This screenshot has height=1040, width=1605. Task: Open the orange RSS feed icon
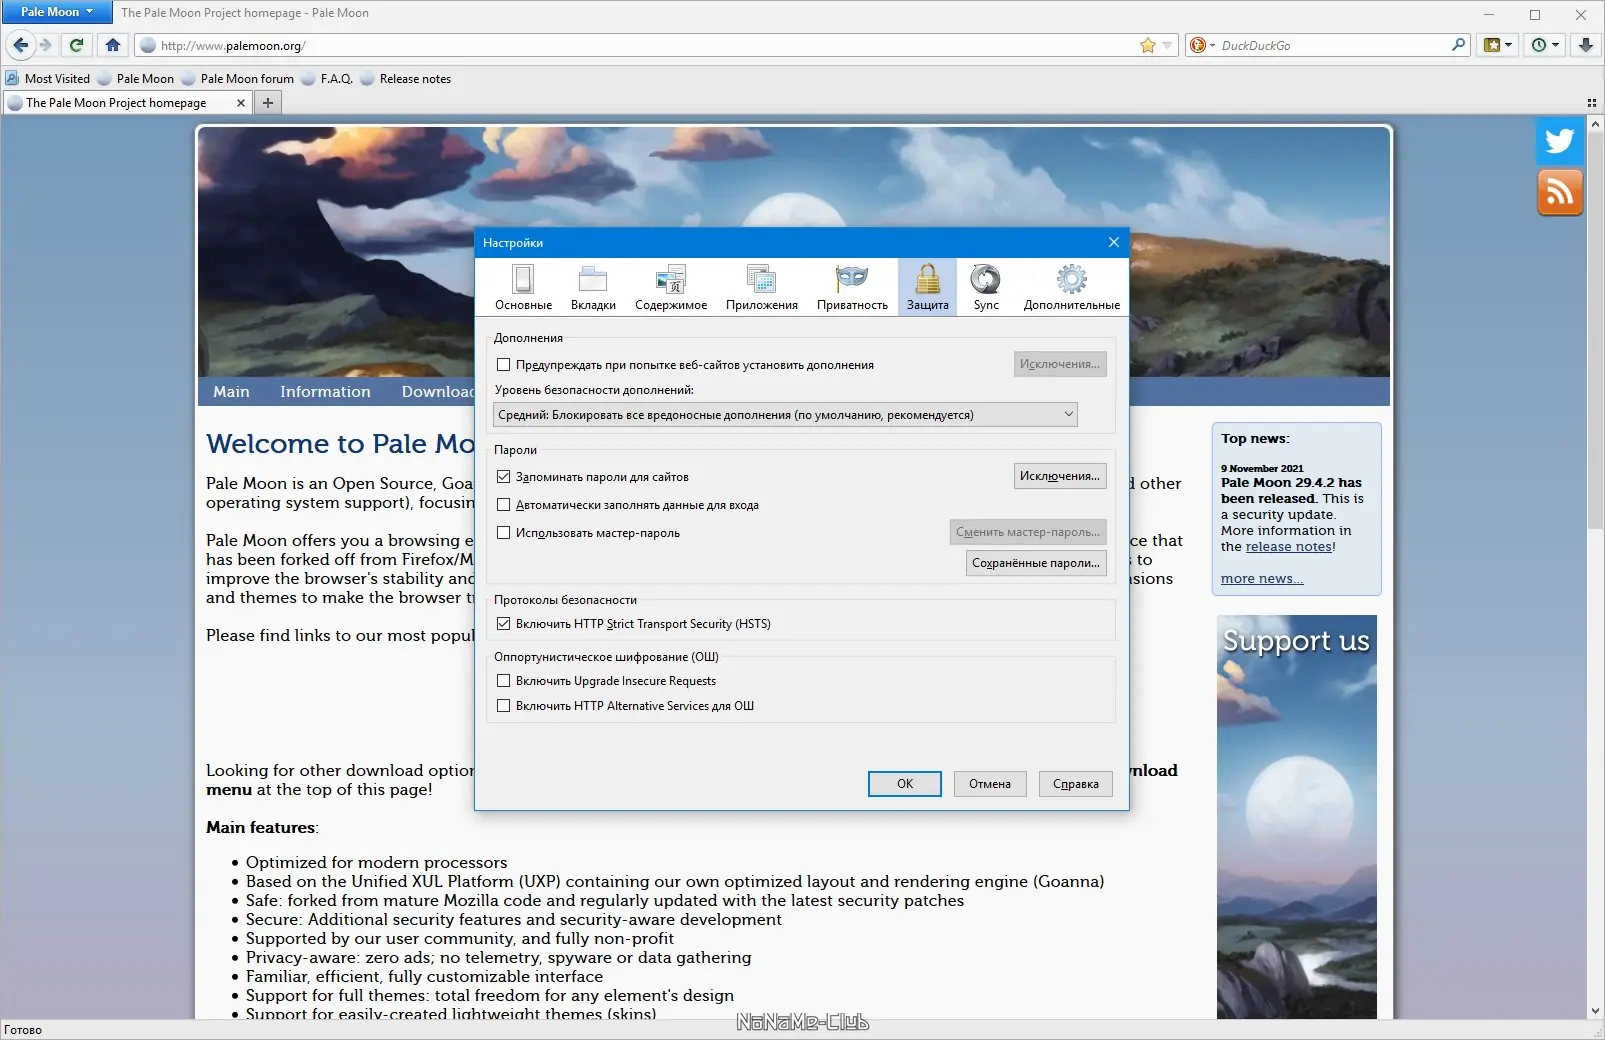(x=1560, y=192)
